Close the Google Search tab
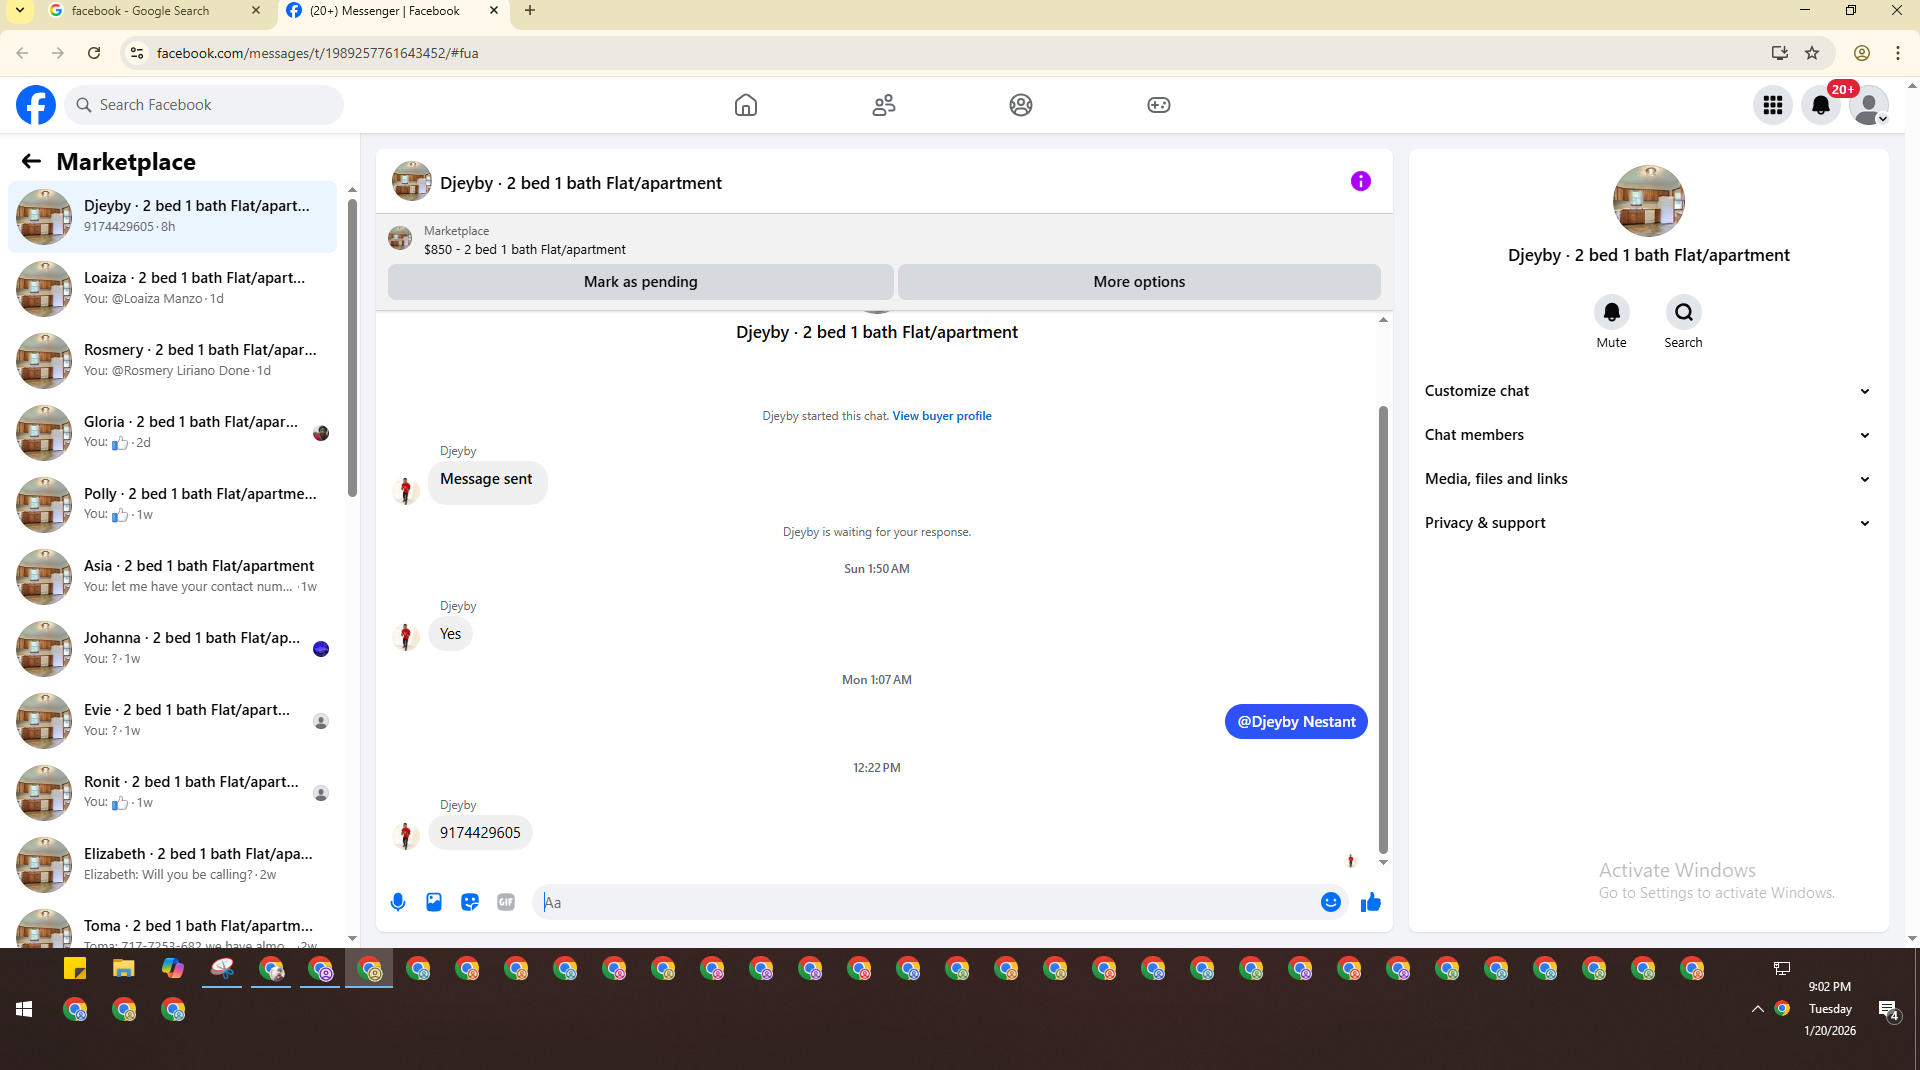The height and width of the screenshot is (1070, 1920). pos(256,11)
